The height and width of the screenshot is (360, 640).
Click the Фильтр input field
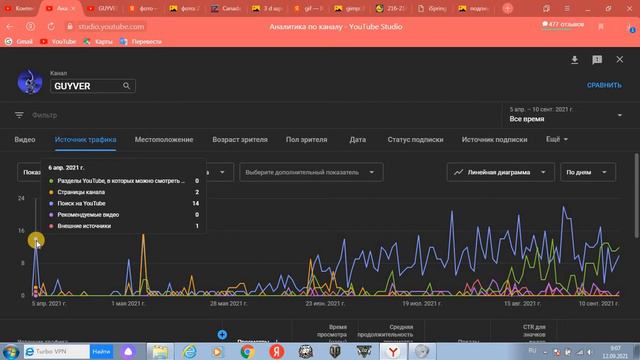(x=44, y=116)
